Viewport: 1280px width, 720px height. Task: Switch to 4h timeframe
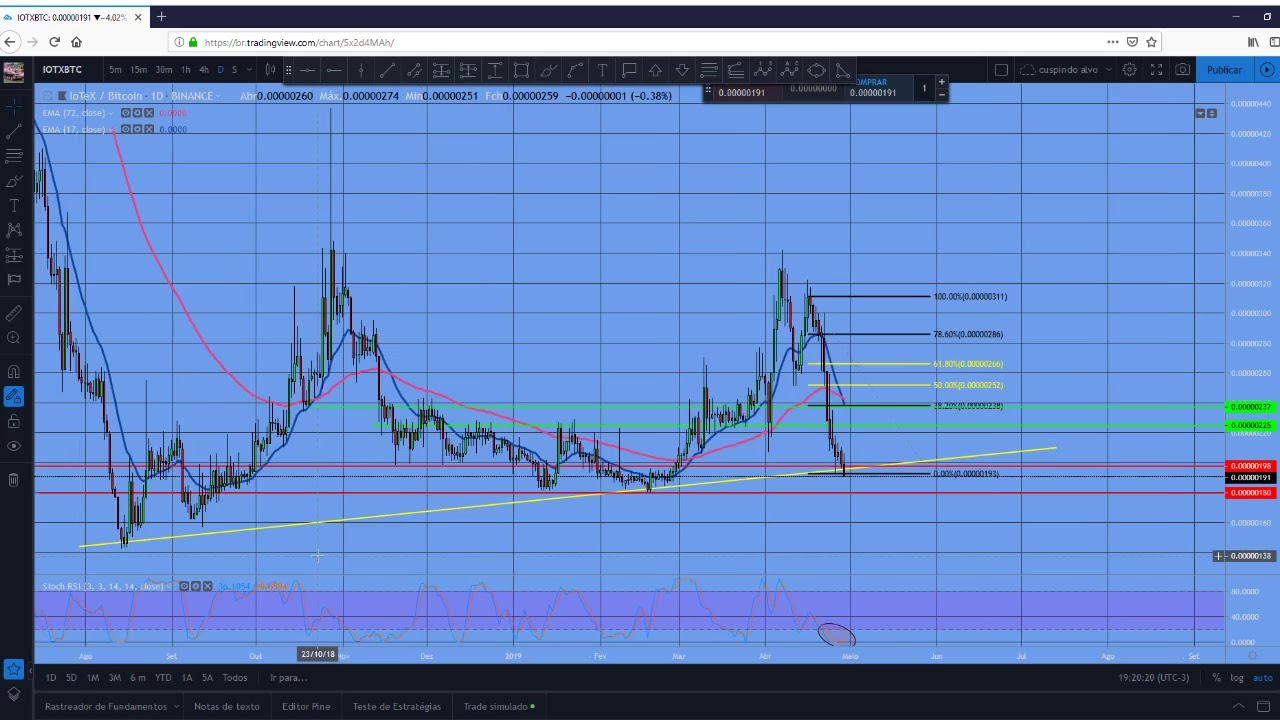pyautogui.click(x=204, y=69)
